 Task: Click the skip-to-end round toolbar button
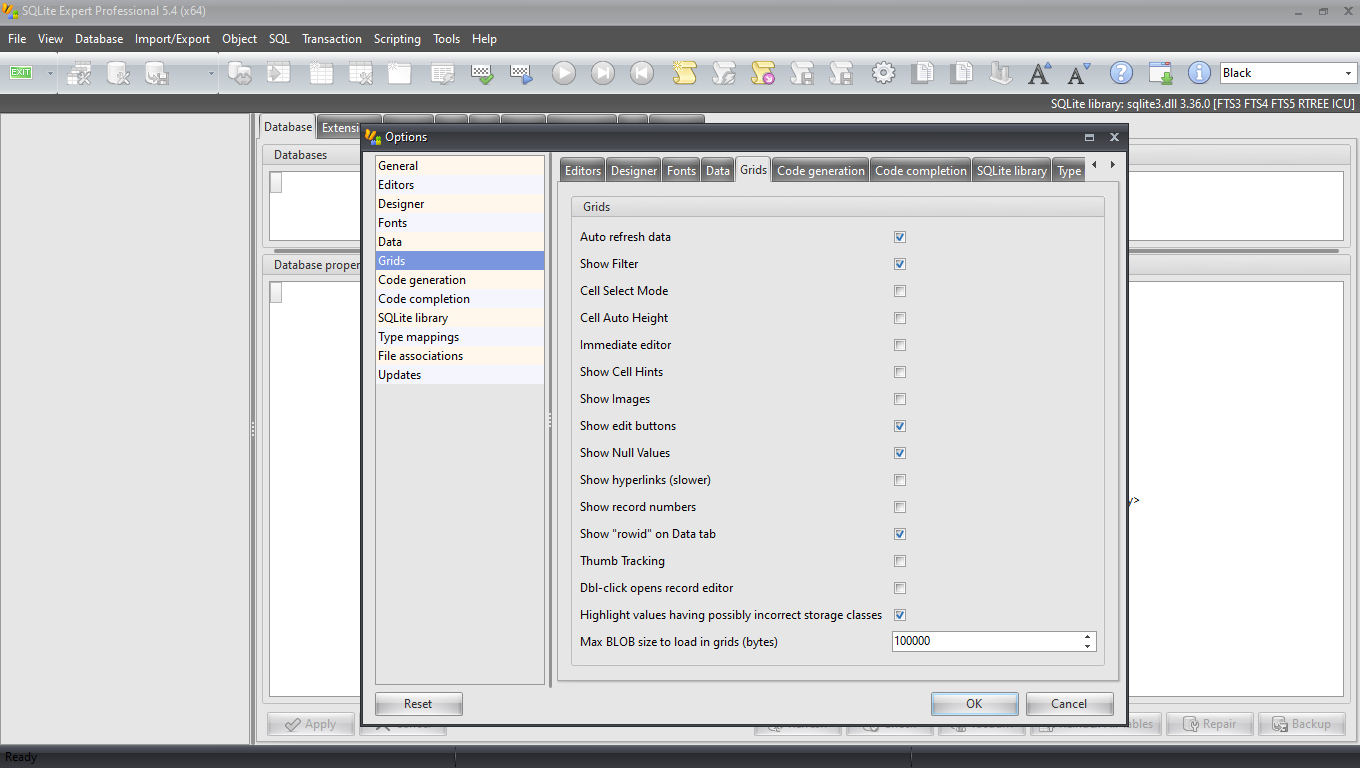tap(603, 73)
